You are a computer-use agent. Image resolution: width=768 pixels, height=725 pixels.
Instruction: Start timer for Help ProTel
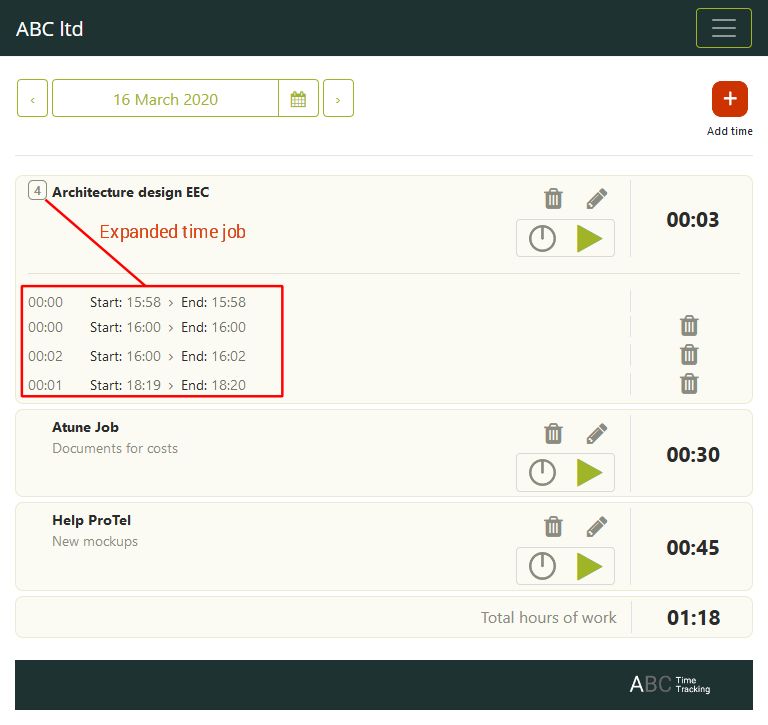[589, 566]
